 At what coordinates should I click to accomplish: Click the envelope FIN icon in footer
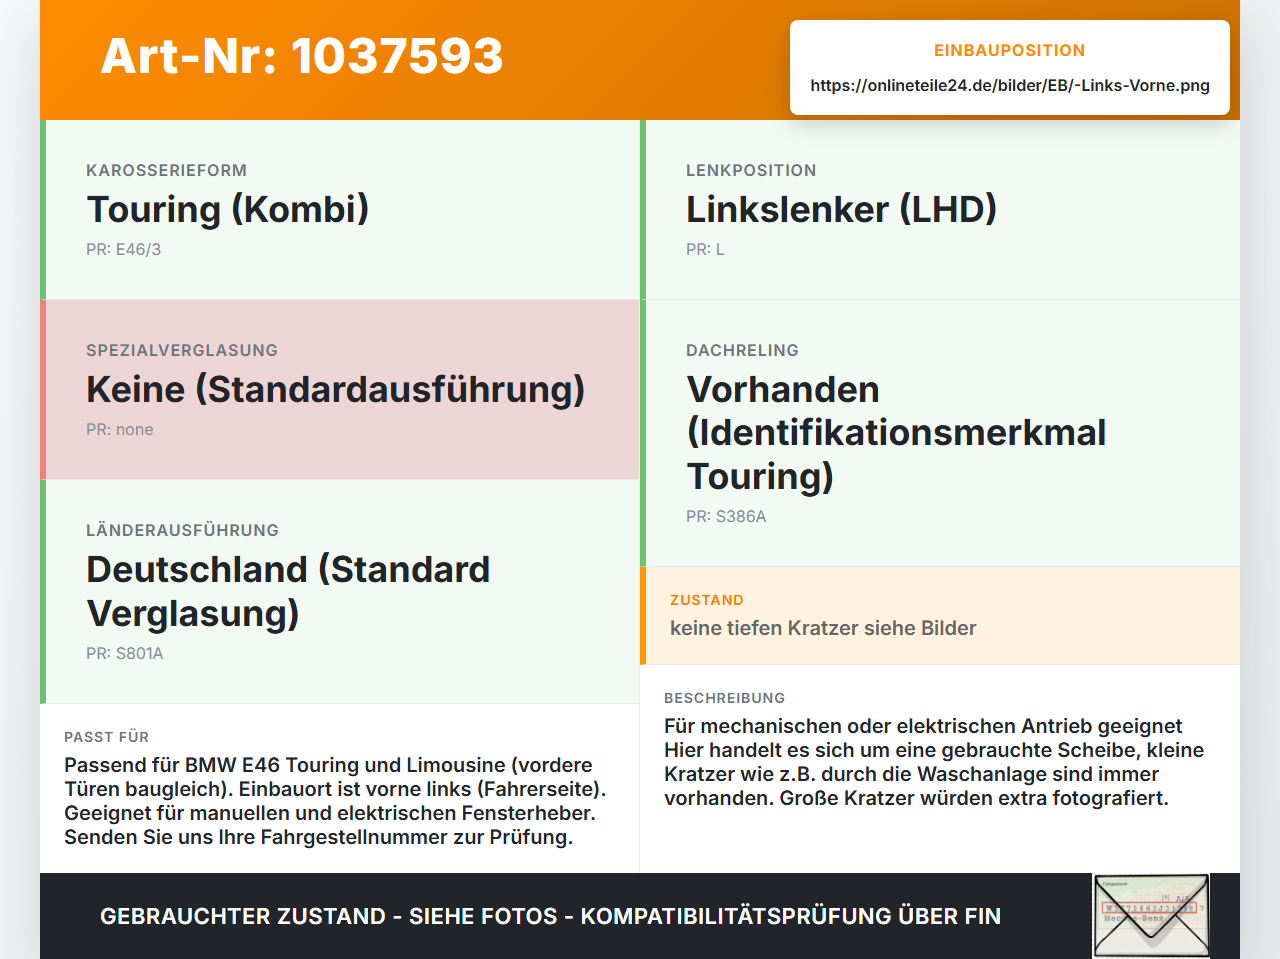1151,916
